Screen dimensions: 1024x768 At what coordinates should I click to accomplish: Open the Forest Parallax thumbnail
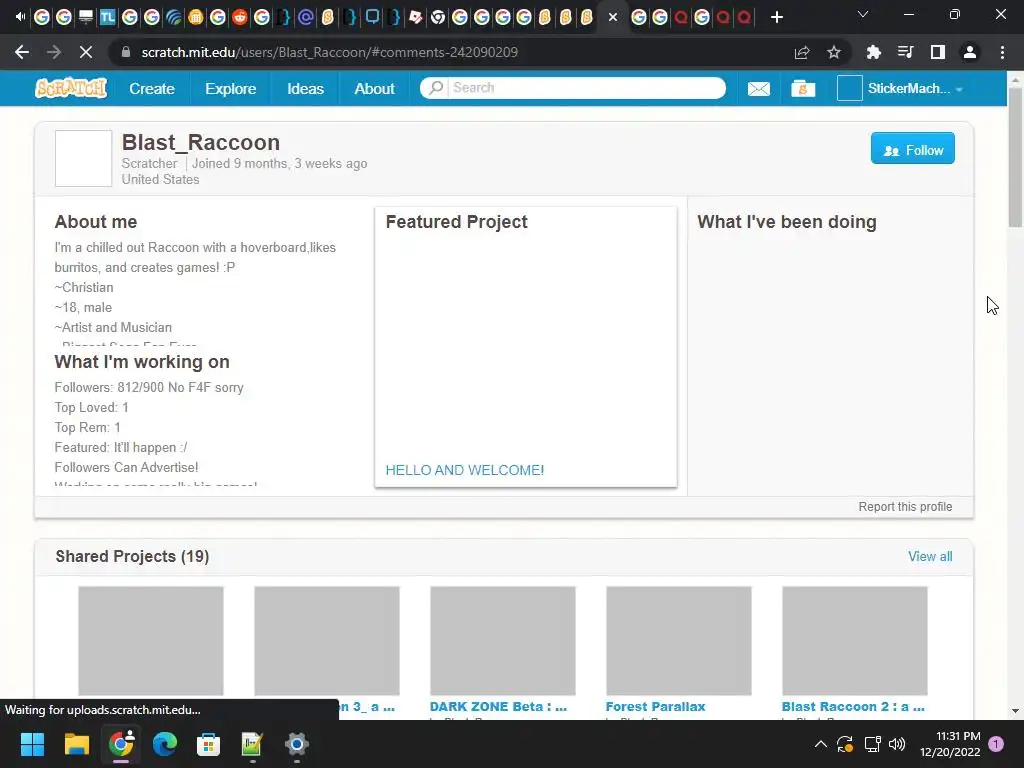[x=679, y=641]
